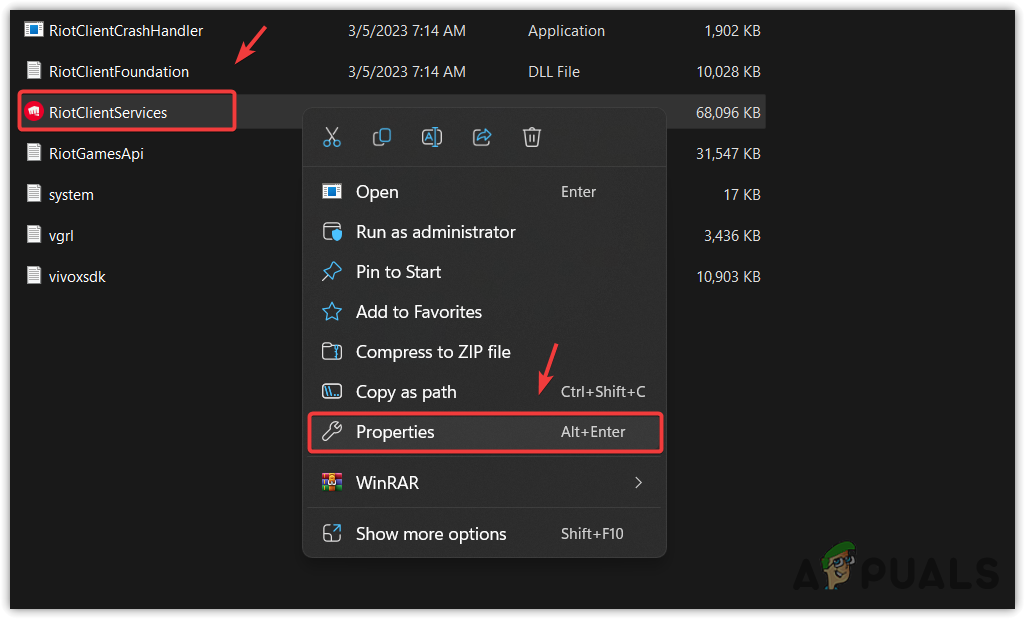Select the vgrl file in the list

(x=67, y=235)
